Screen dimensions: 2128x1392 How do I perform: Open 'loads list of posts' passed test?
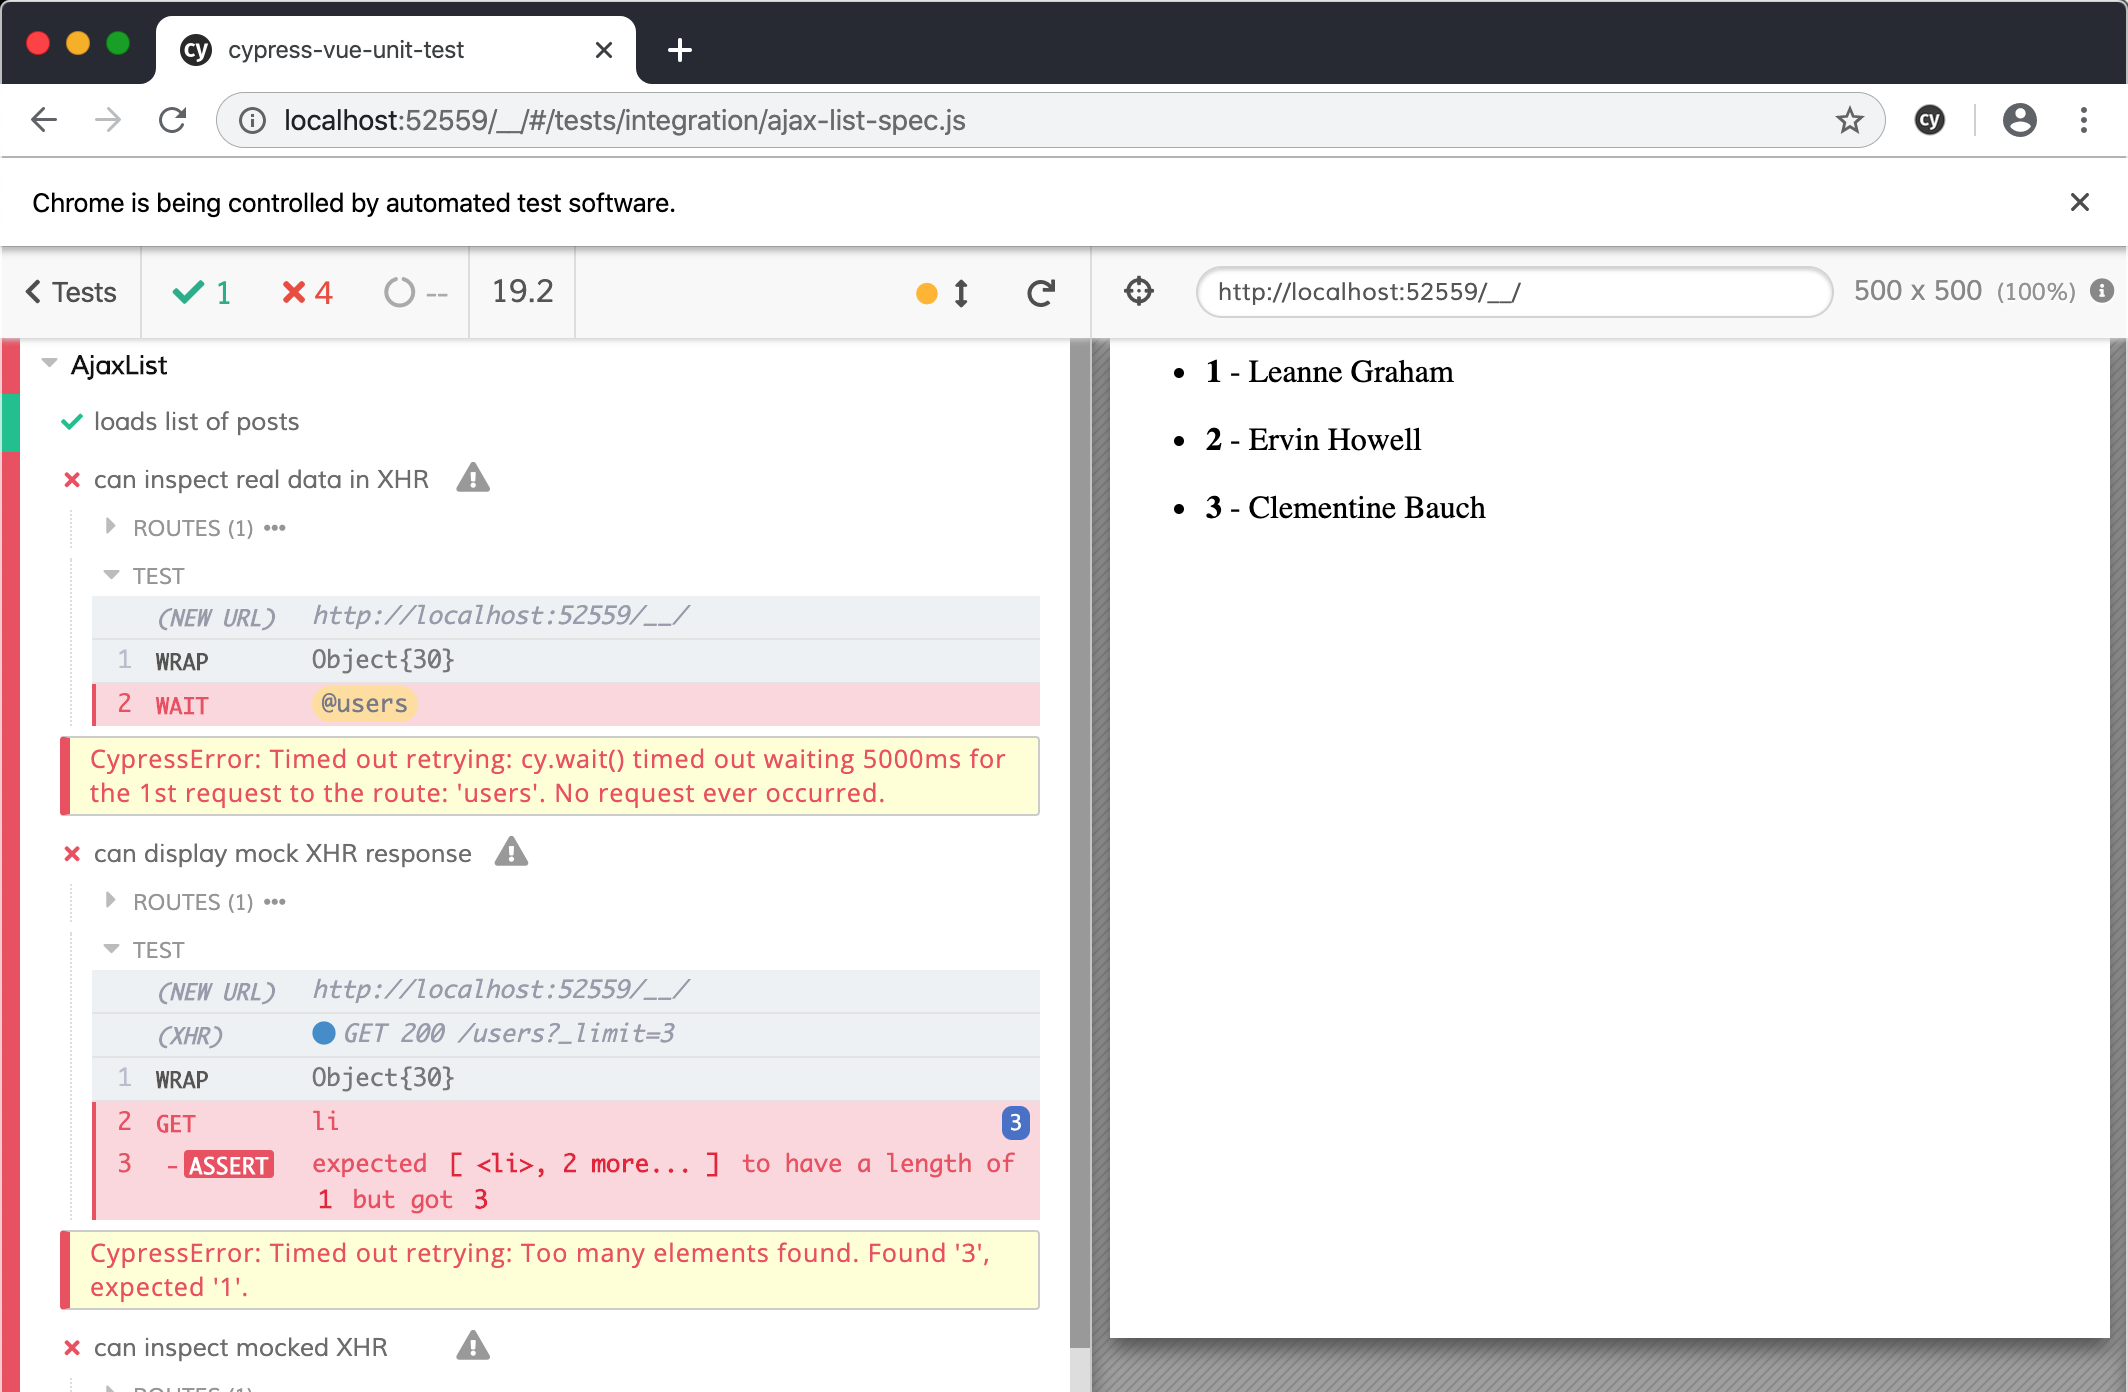tap(196, 421)
